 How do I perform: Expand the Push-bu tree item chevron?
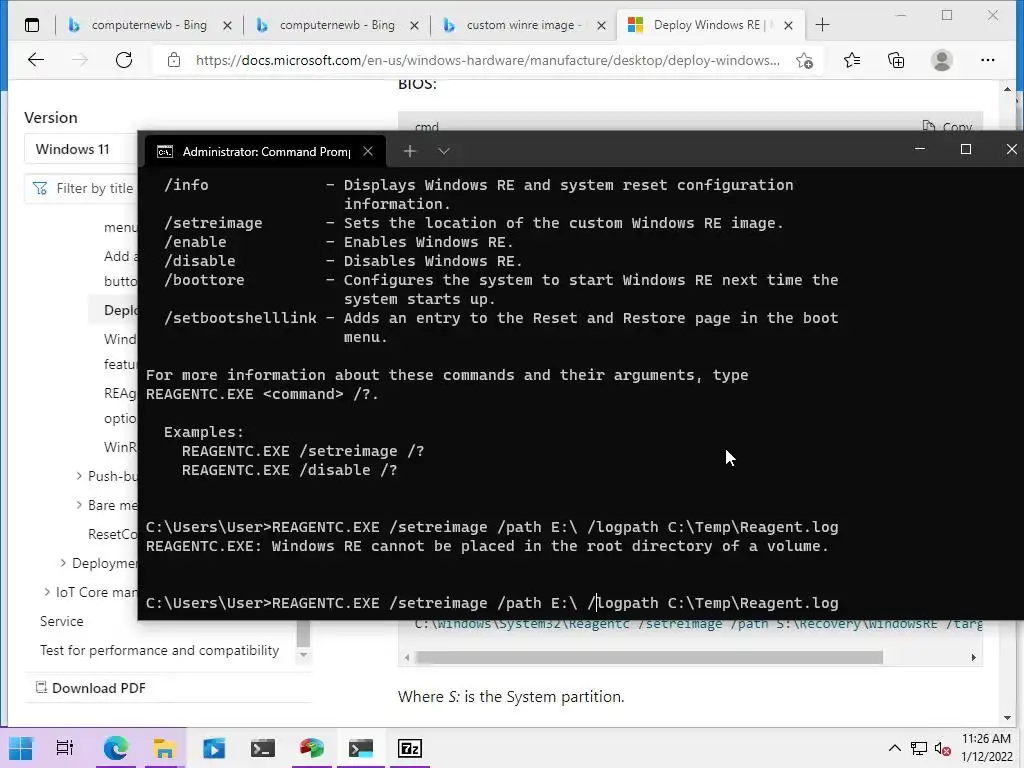click(79, 476)
